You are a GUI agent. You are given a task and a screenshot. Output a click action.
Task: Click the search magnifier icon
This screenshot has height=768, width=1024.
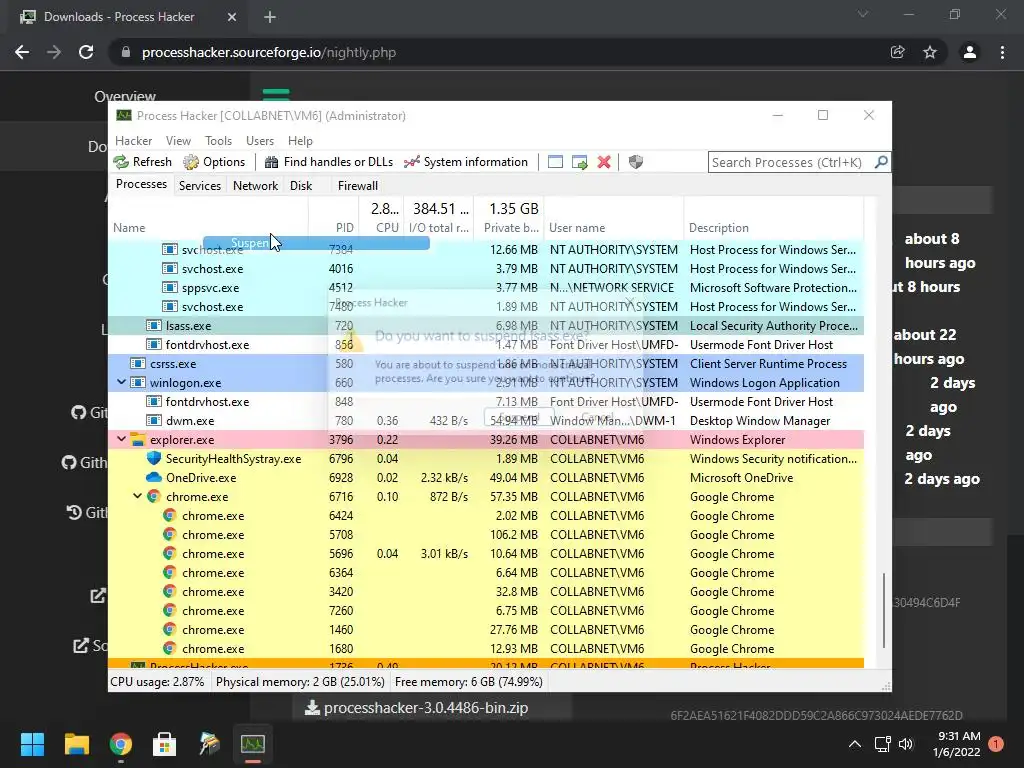[881, 162]
